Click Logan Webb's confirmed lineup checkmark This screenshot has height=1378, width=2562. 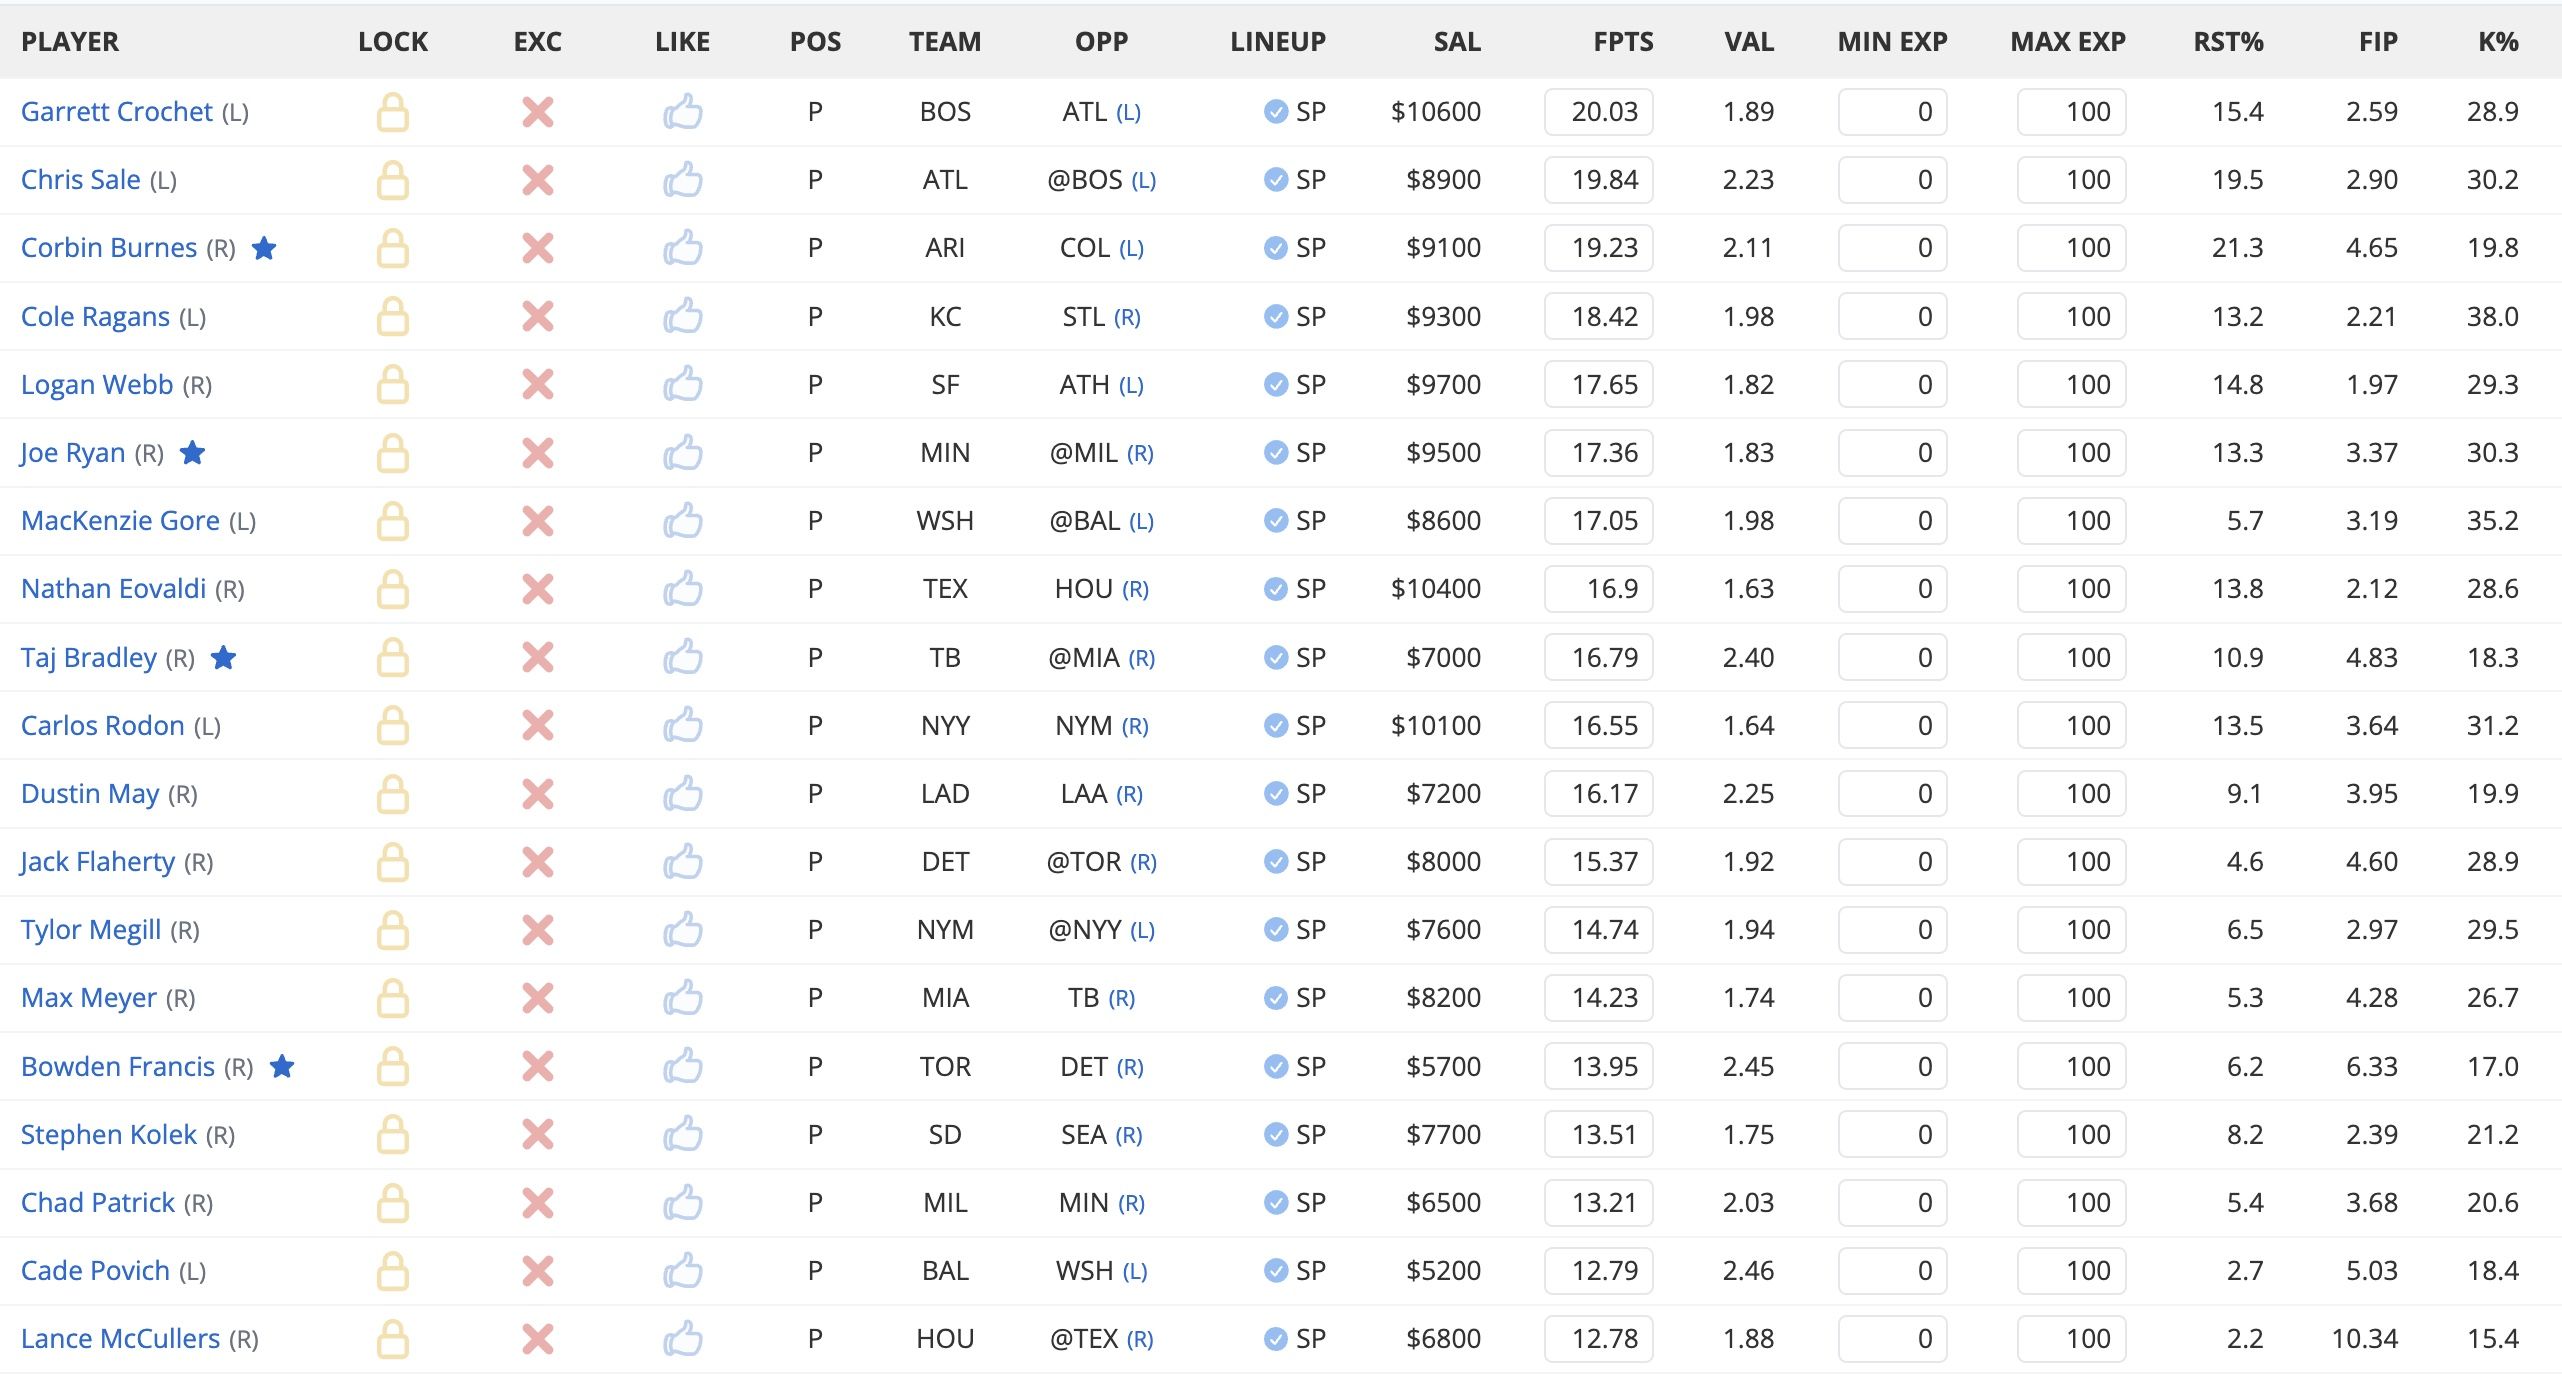1275,384
